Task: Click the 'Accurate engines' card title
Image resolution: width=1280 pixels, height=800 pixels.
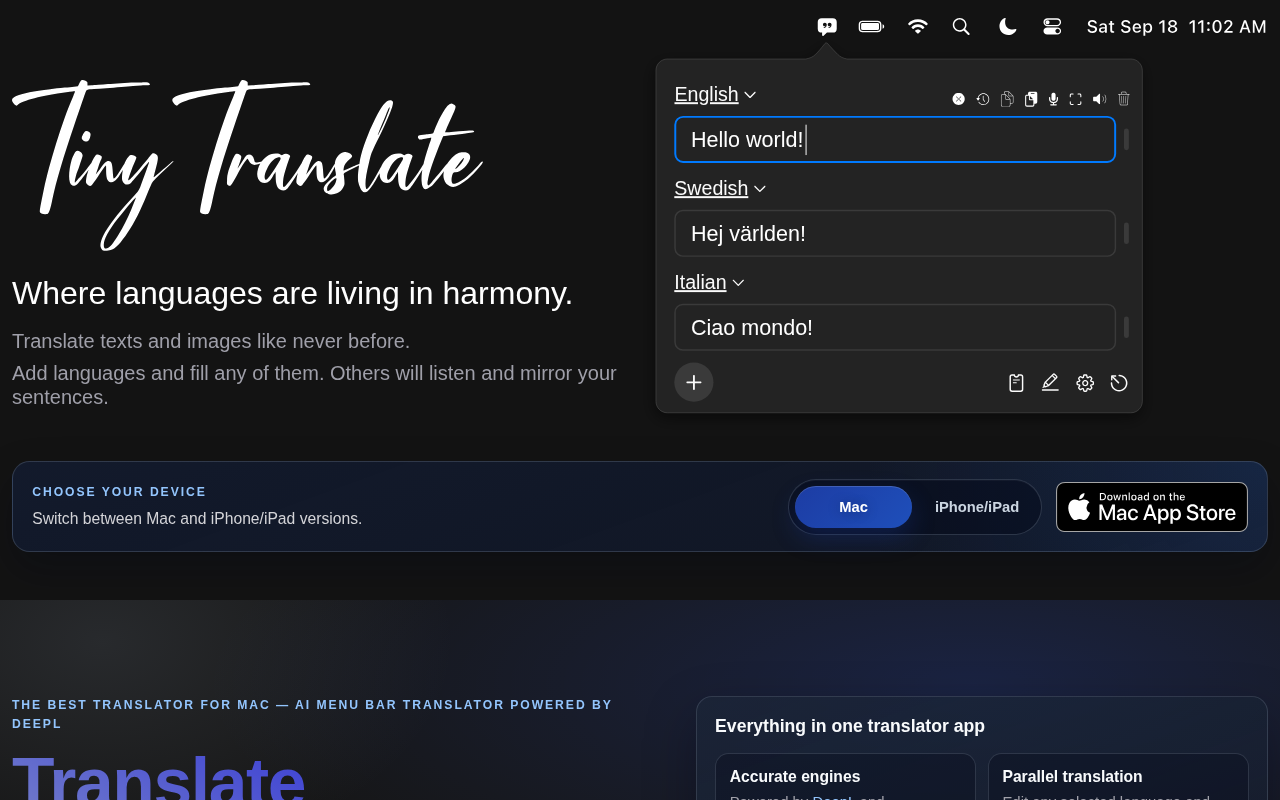Action: tap(795, 777)
